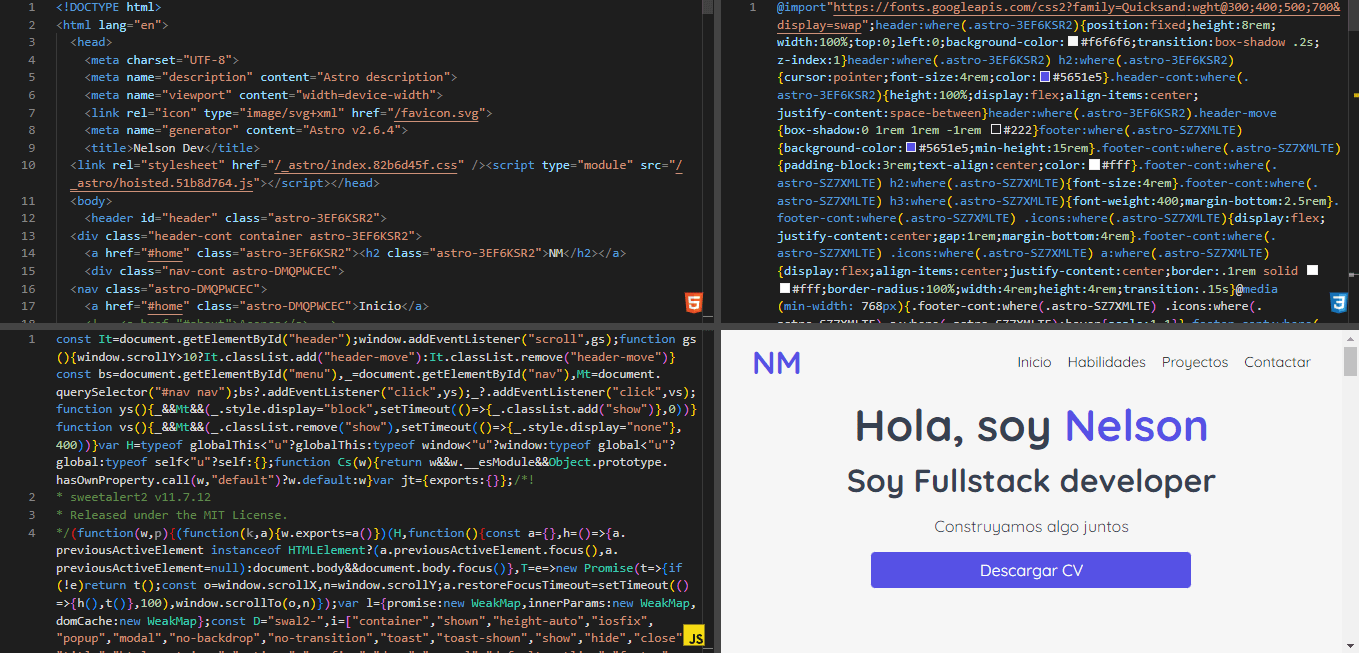Pick the footer background-color #5651e5 swatch
This screenshot has height=653, width=1359.
pos(911,148)
